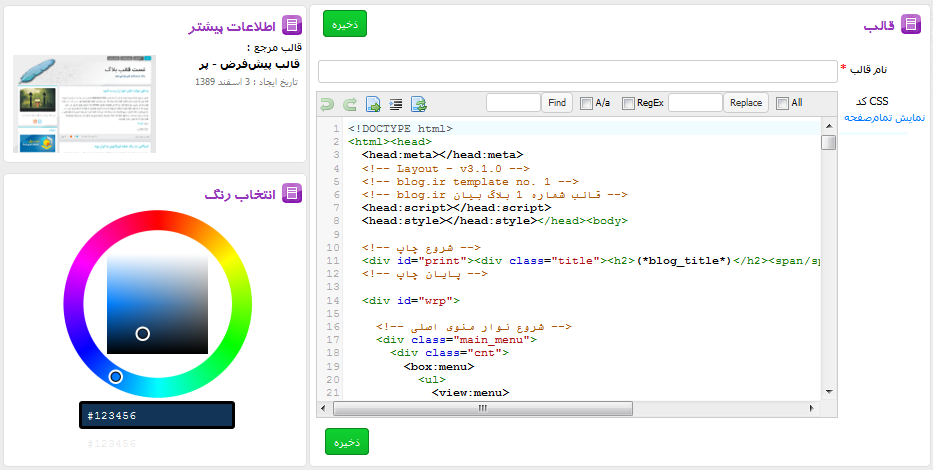Image resolution: width=933 pixels, height=470 pixels.
Task: Check the All replace option
Action: [782, 103]
